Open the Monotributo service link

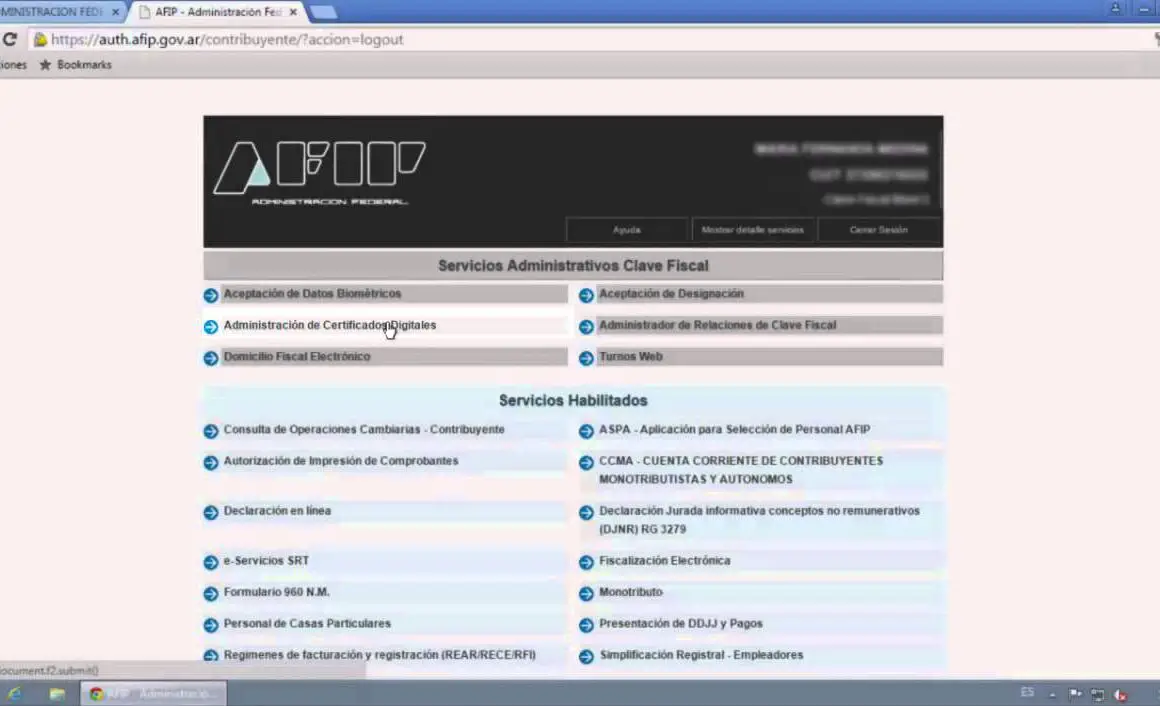tap(630, 592)
